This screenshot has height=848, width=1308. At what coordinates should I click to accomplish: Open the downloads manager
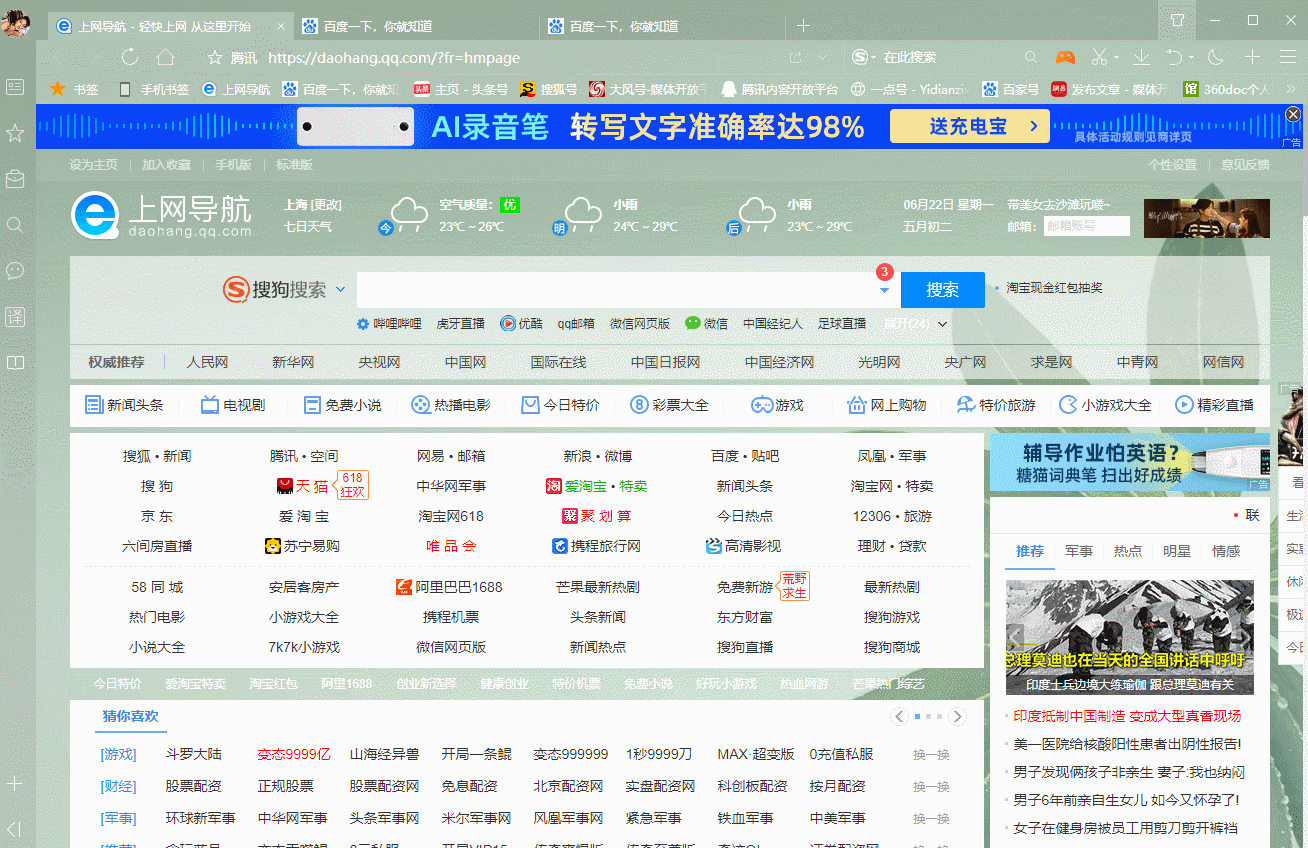1141,57
